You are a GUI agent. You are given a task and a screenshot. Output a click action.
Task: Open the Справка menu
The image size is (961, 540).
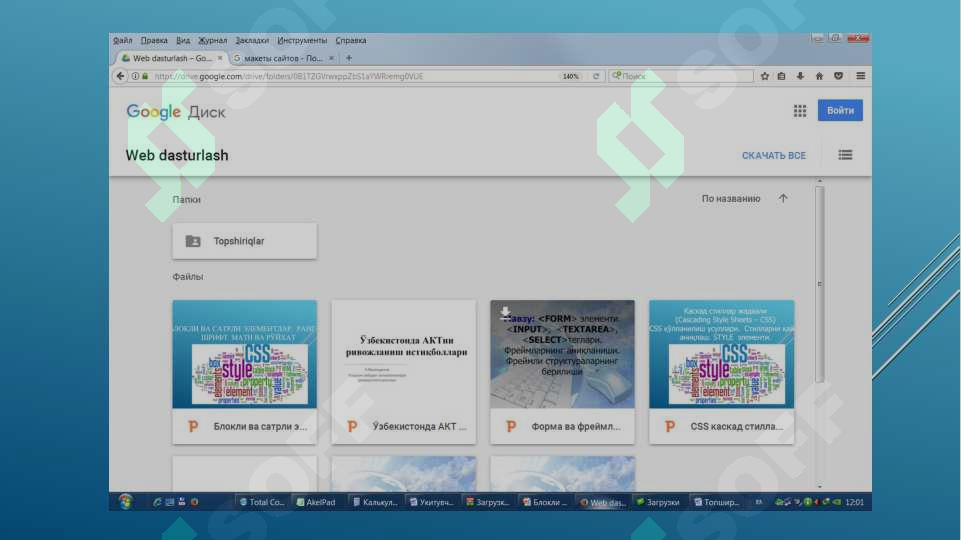(351, 40)
